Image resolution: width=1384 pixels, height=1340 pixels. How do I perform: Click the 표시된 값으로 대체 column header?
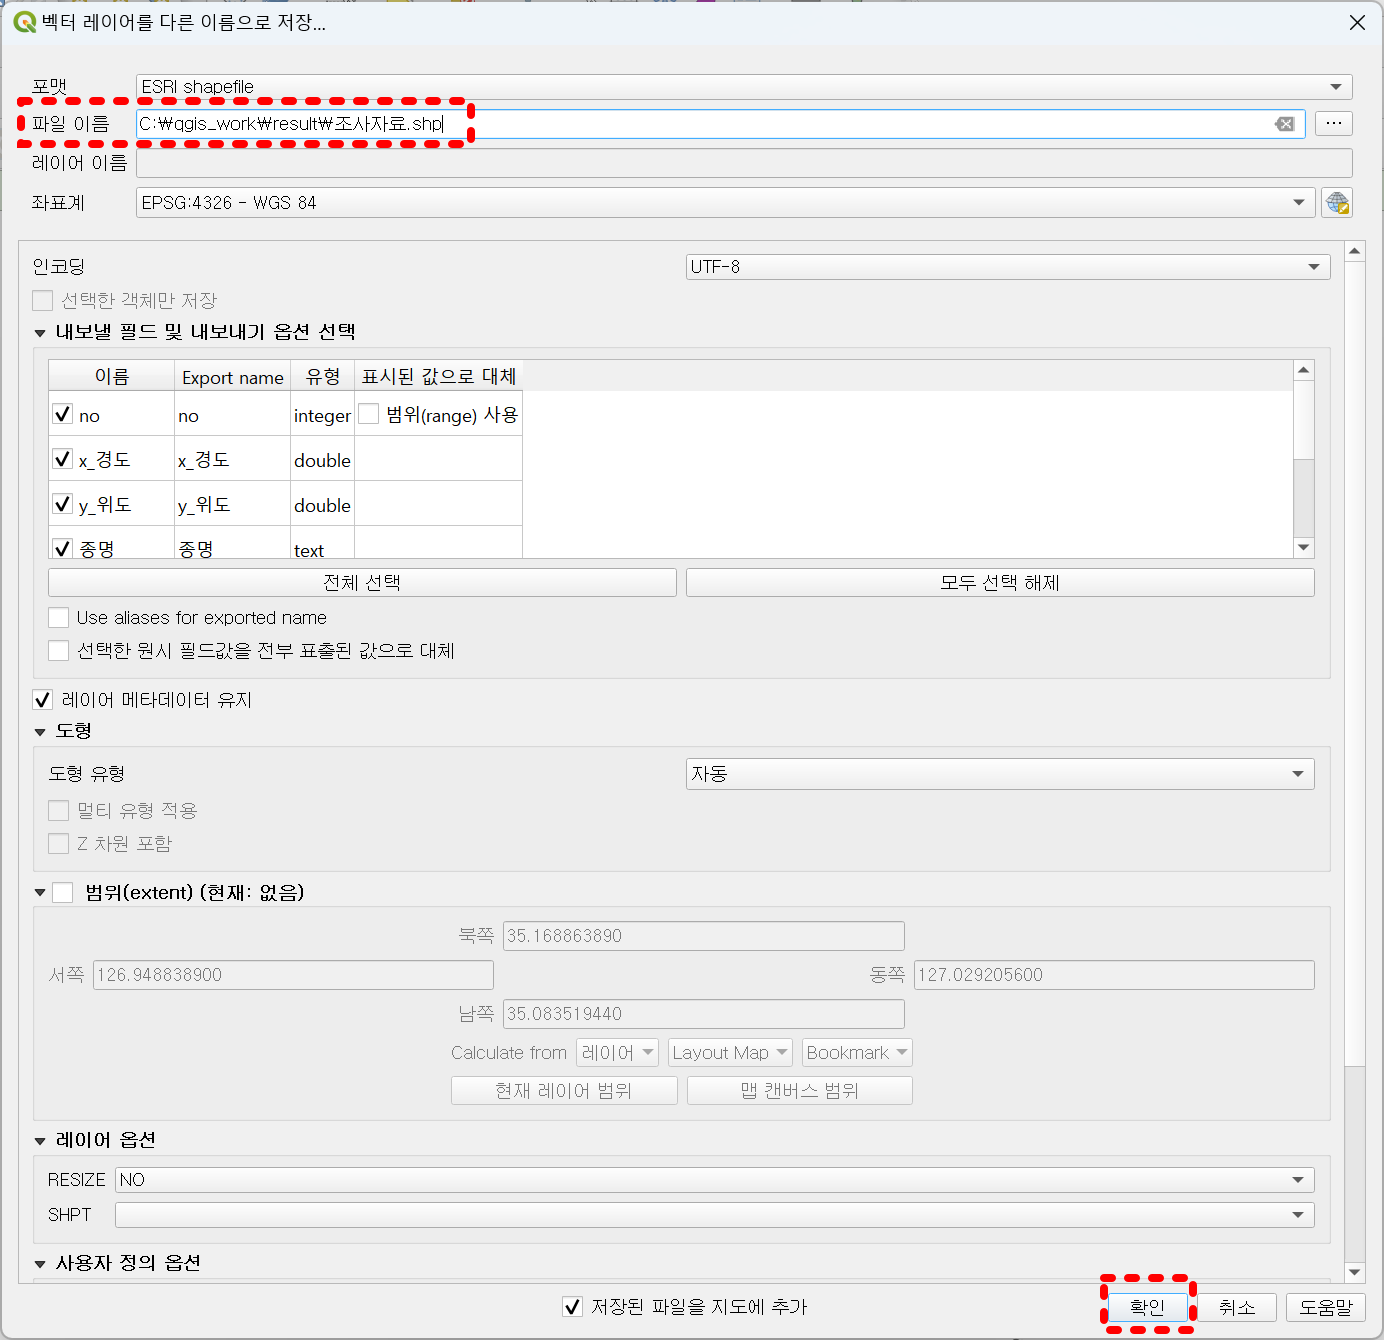[439, 376]
